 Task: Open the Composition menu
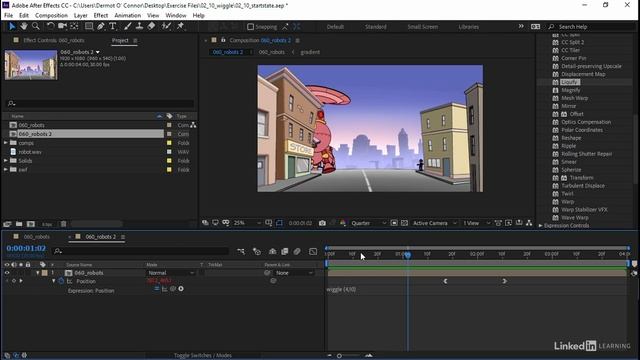[51, 16]
